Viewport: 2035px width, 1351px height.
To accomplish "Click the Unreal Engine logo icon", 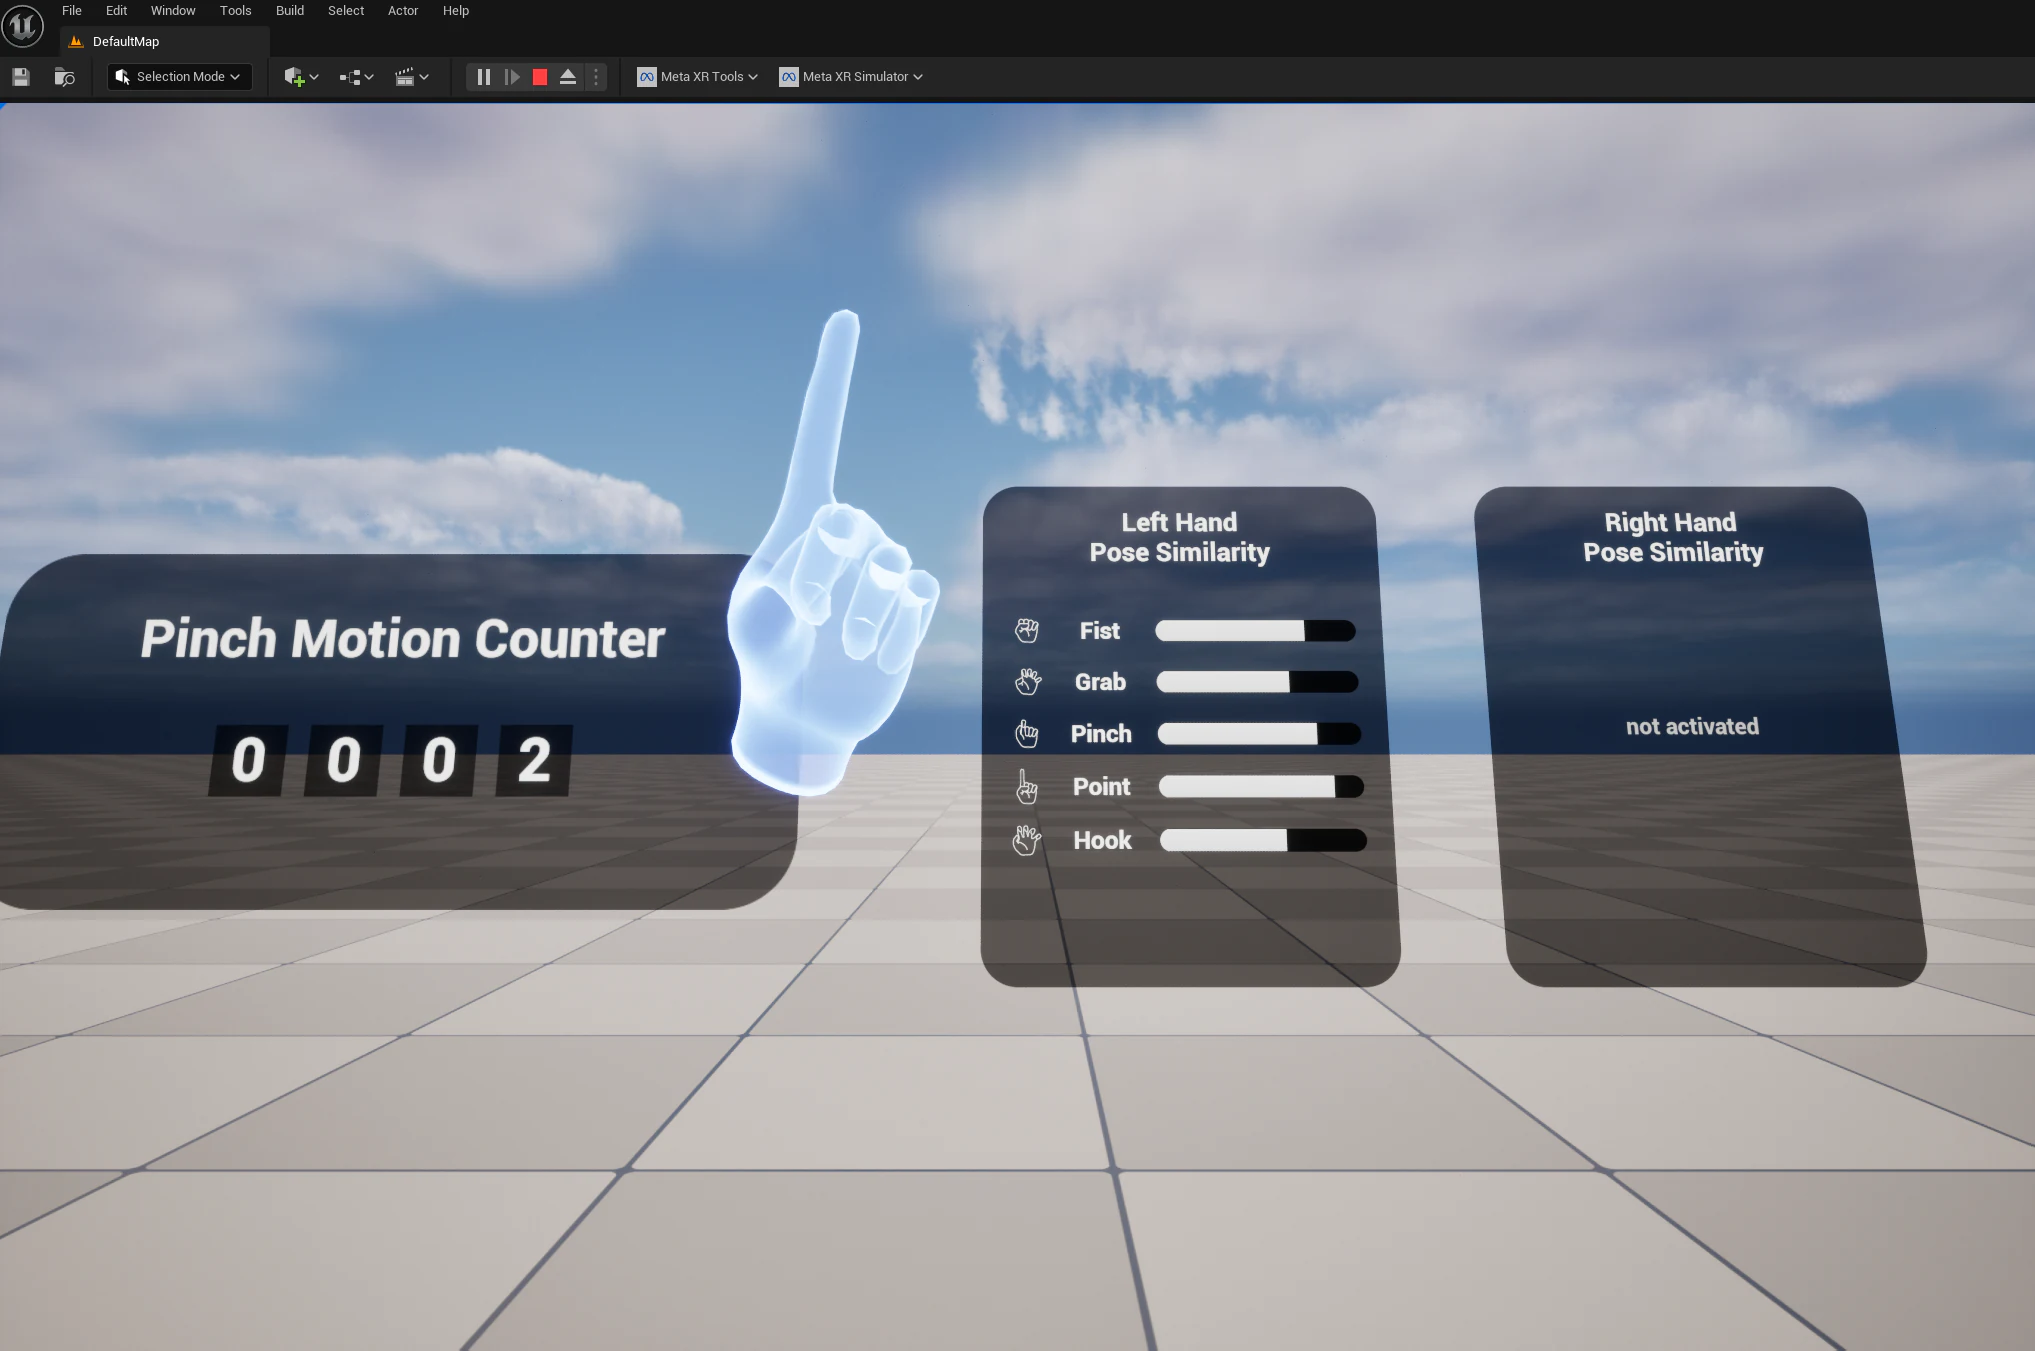I will click(23, 26).
